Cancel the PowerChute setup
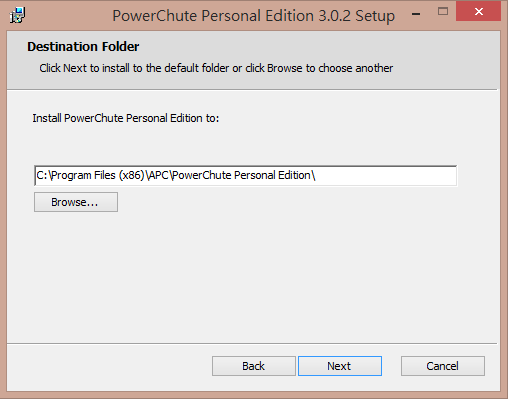Viewport: 508px width, 399px height. [x=443, y=366]
